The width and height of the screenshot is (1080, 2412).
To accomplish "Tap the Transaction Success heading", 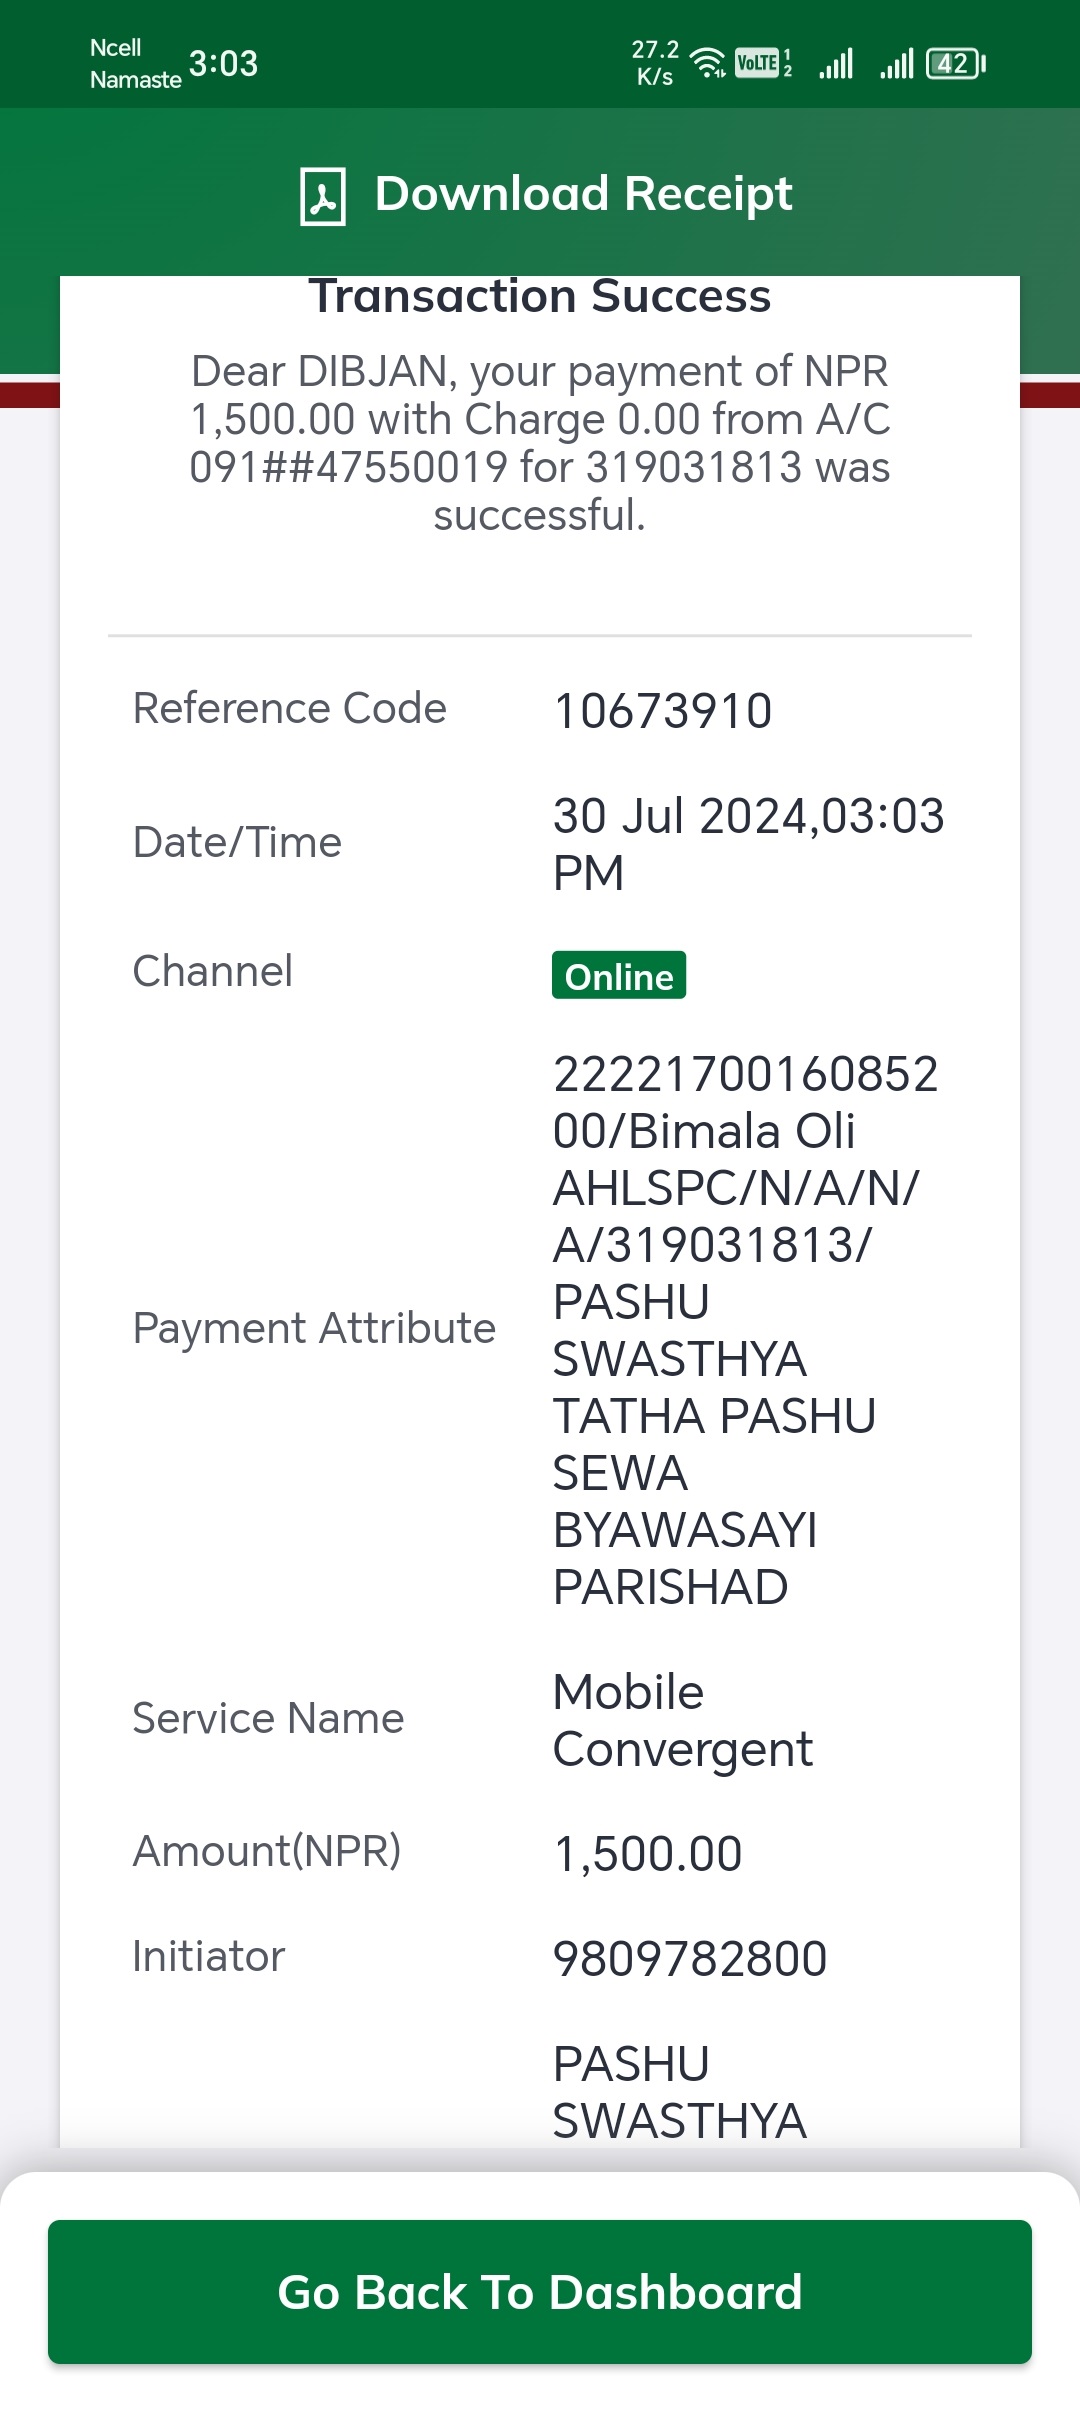I will click(540, 297).
